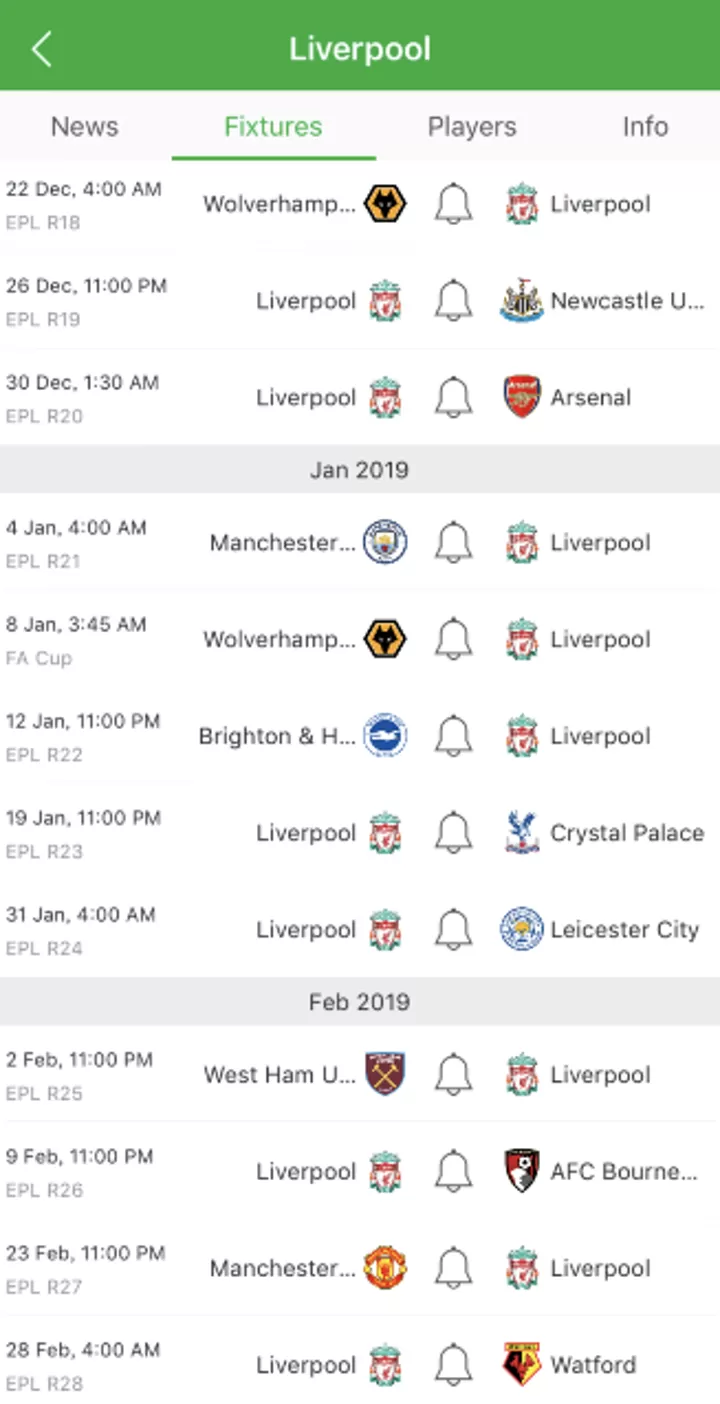Click the Newcastle United crest
Viewport: 720px width, 1404px height.
522,301
